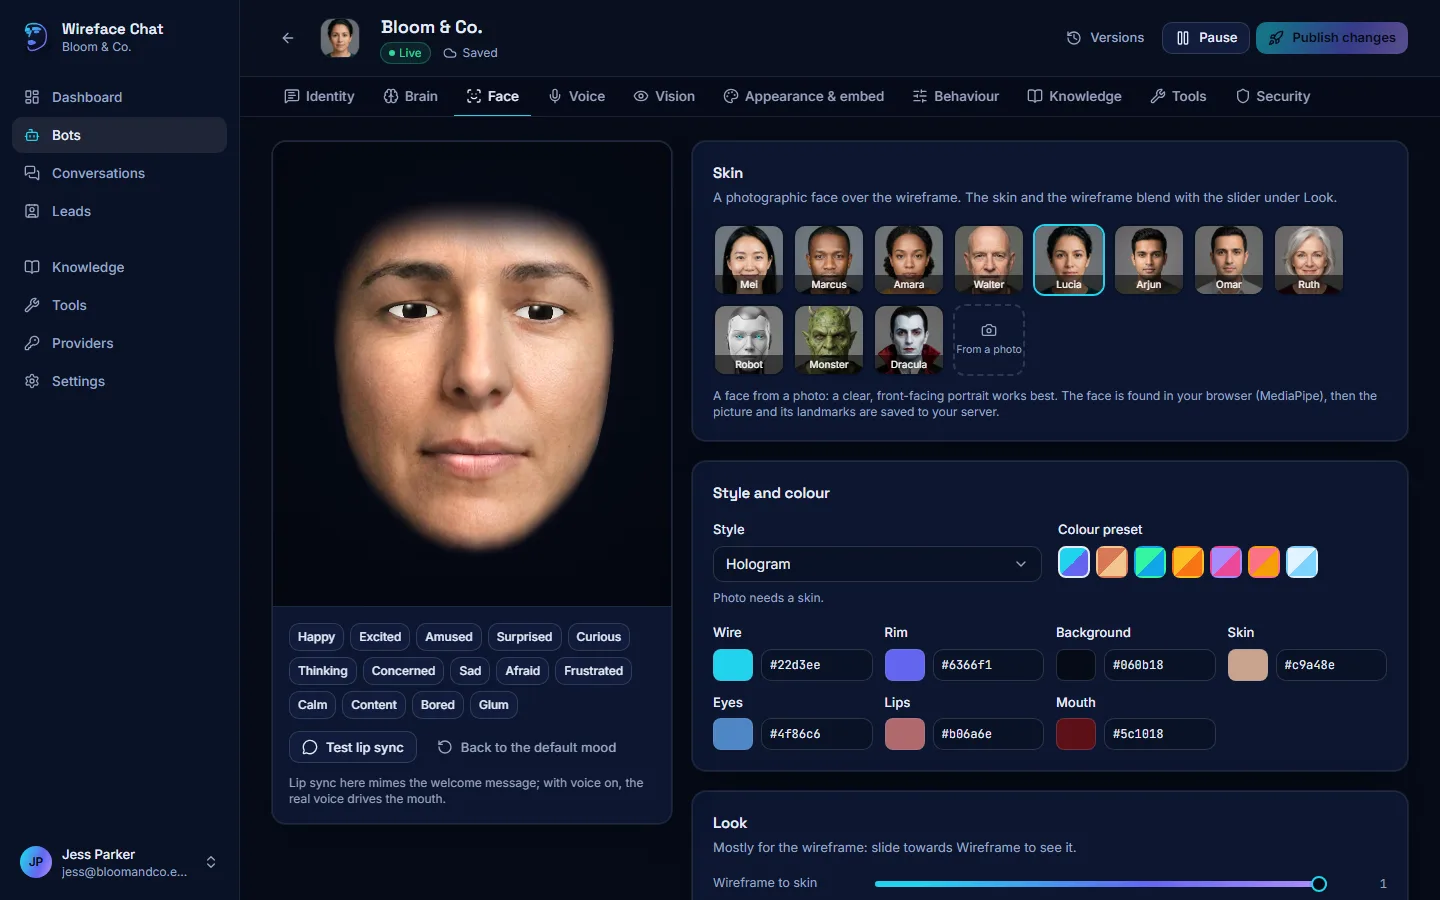Viewport: 1440px width, 900px height.
Task: Open the Skin colour swatch
Action: [1248, 665]
